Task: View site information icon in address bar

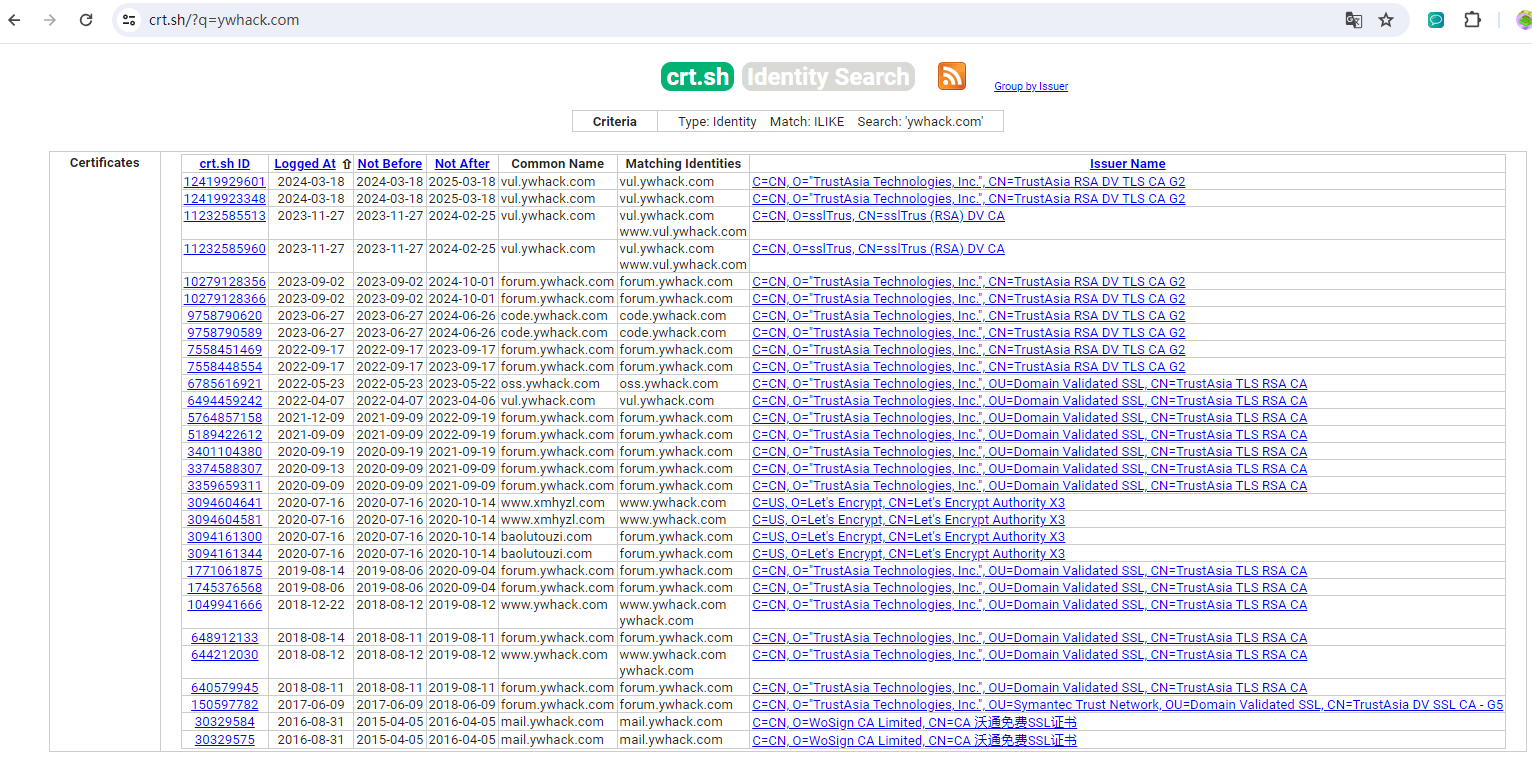Action: (129, 20)
